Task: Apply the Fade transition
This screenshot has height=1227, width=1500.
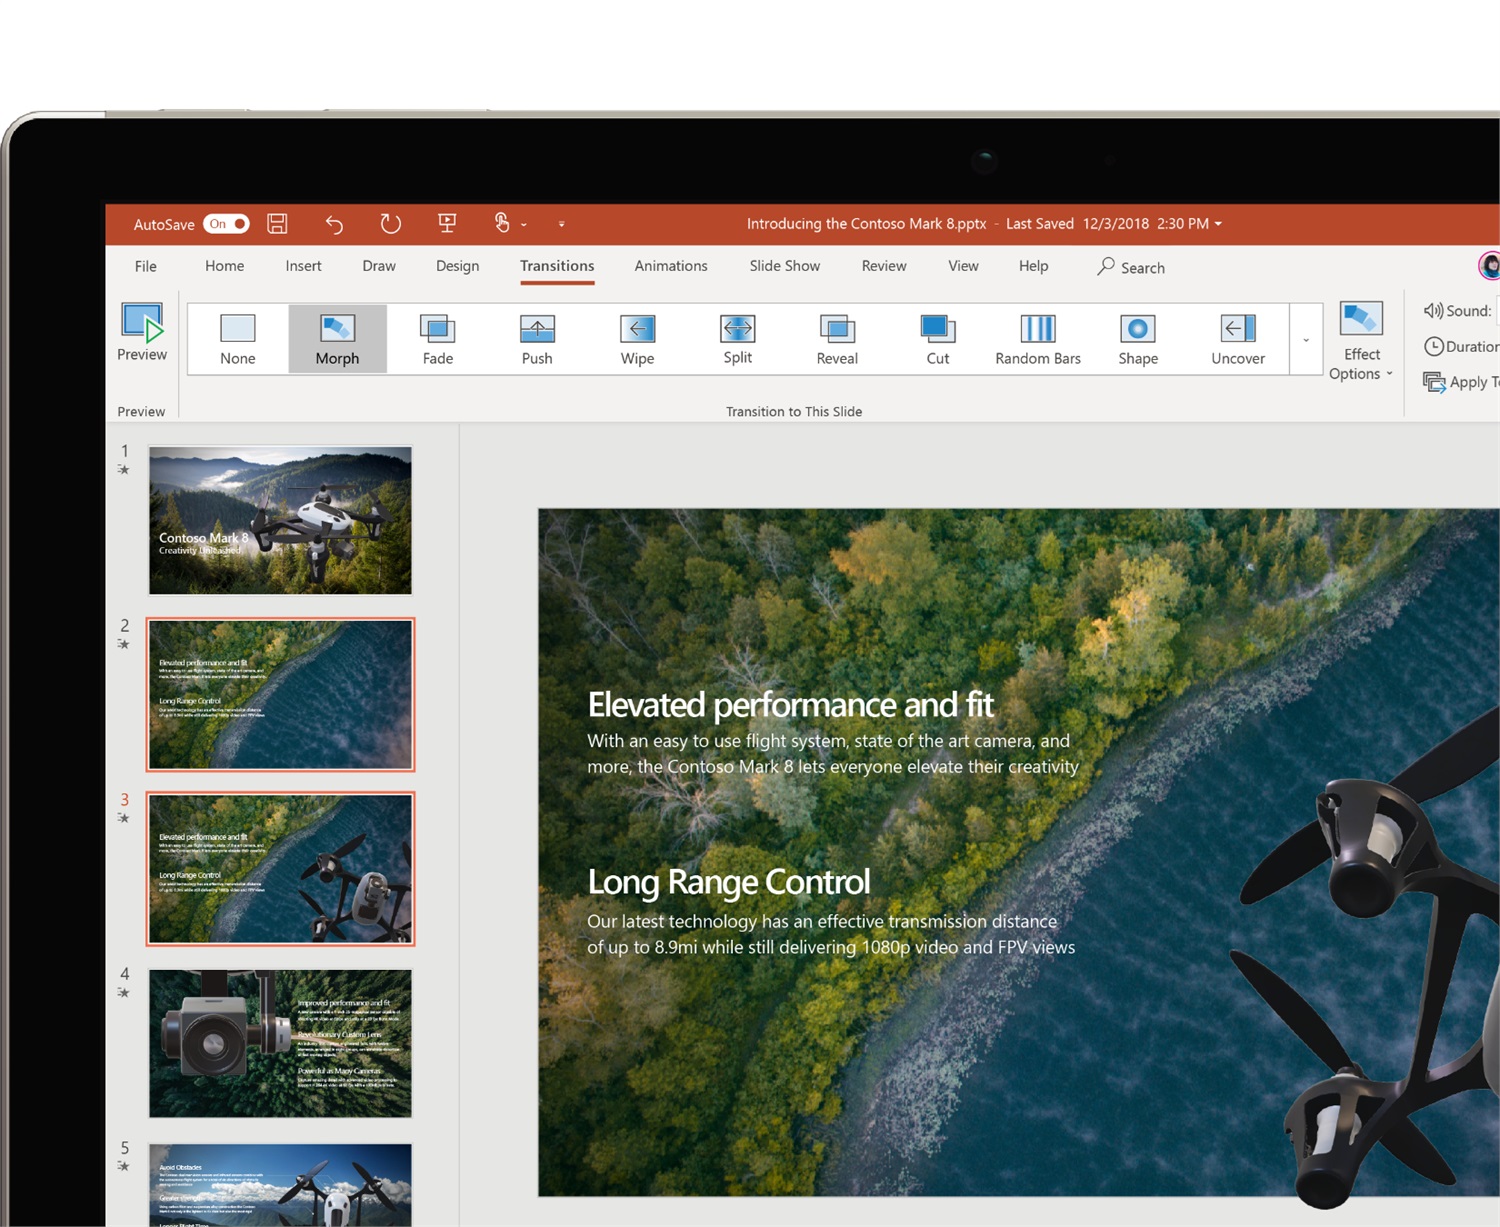Action: (437, 338)
